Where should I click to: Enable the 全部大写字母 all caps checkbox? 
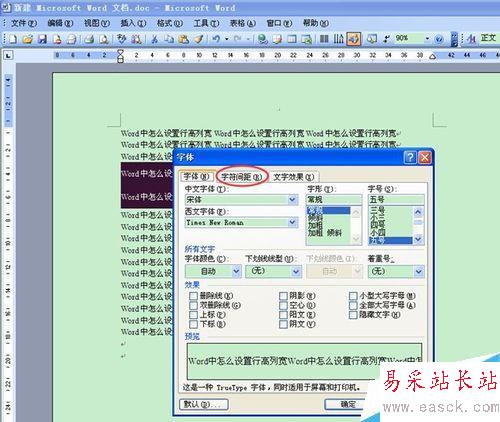(353, 305)
